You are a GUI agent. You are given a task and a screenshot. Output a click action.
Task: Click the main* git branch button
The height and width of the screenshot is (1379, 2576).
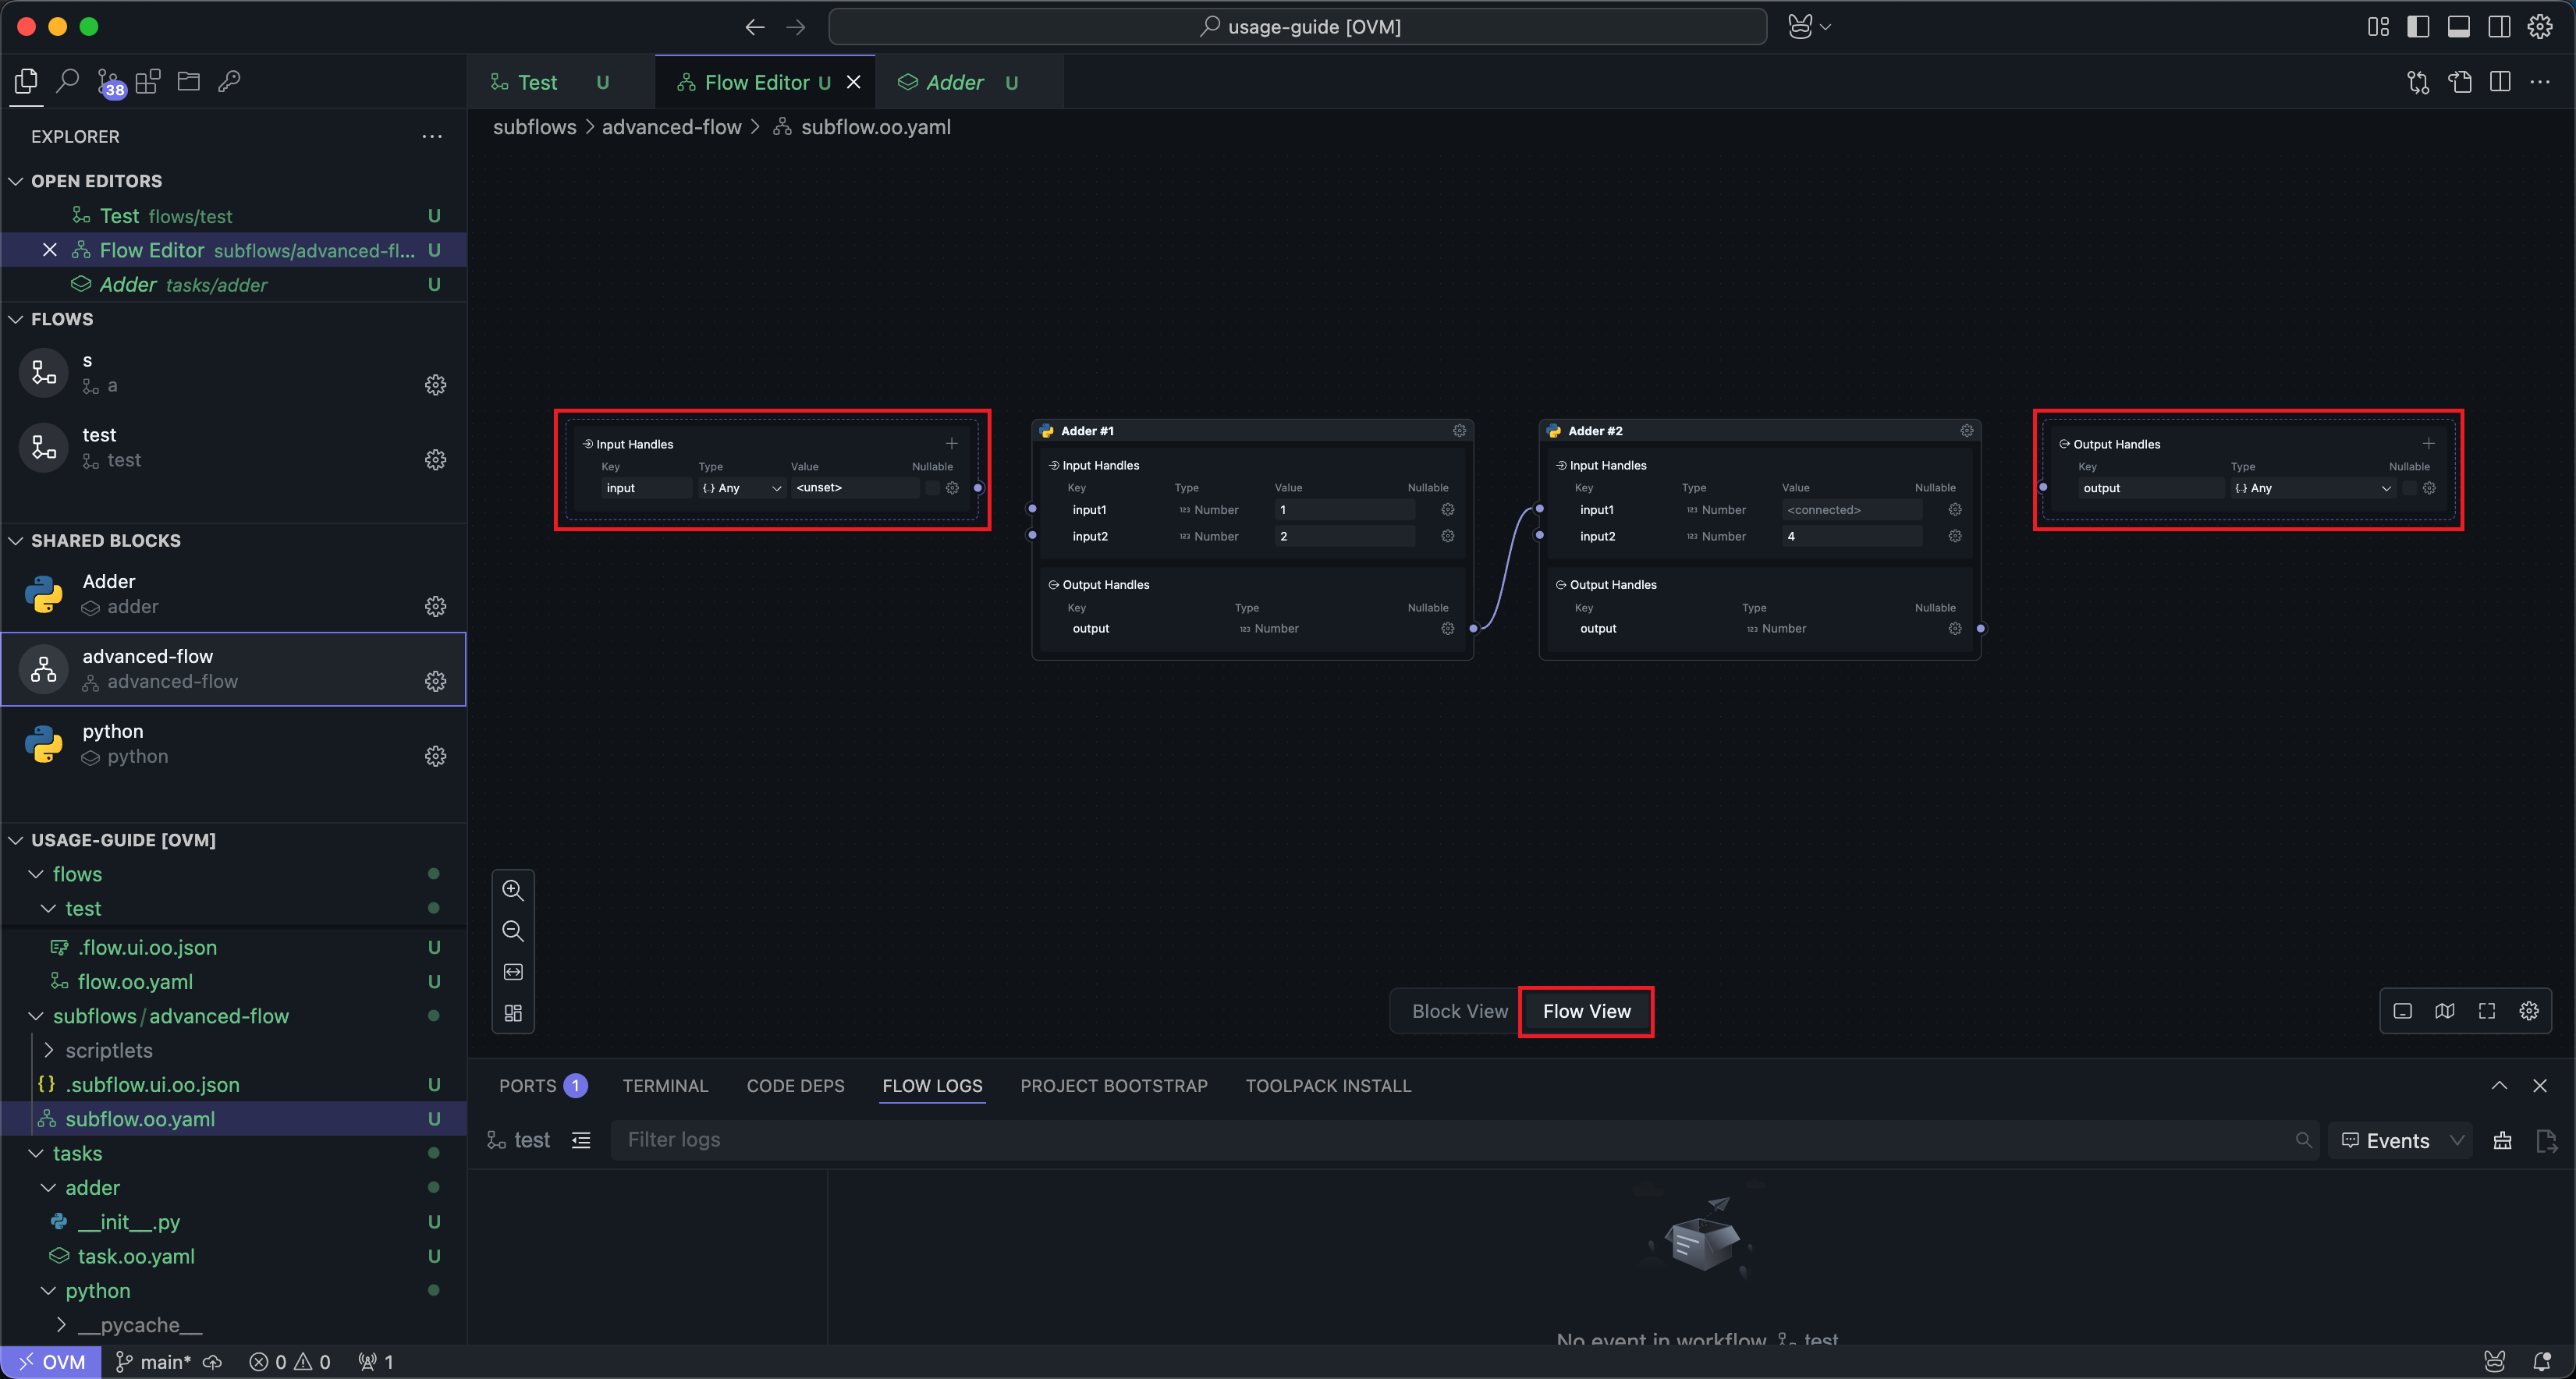pyautogui.click(x=154, y=1362)
